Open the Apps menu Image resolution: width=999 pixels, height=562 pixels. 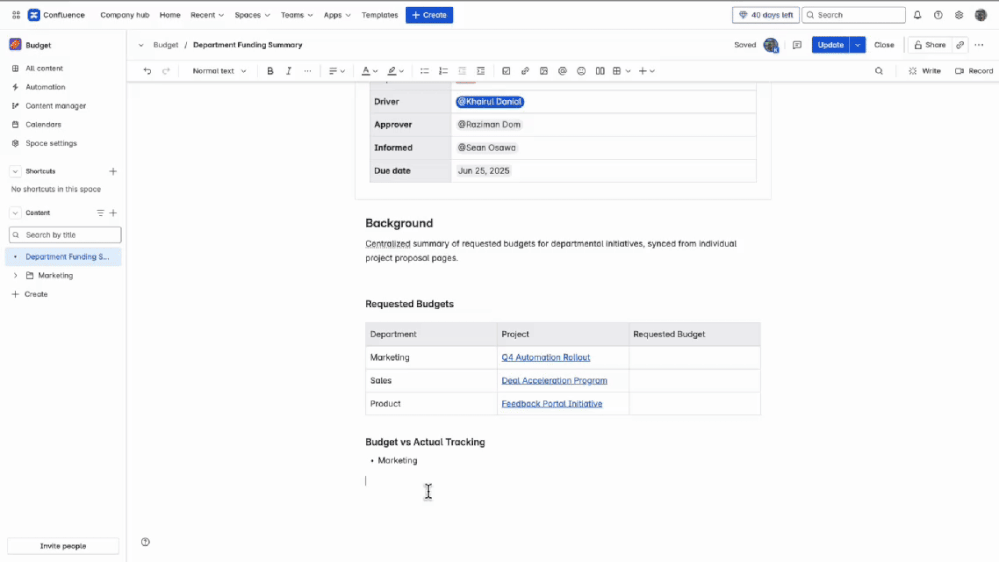coord(337,15)
